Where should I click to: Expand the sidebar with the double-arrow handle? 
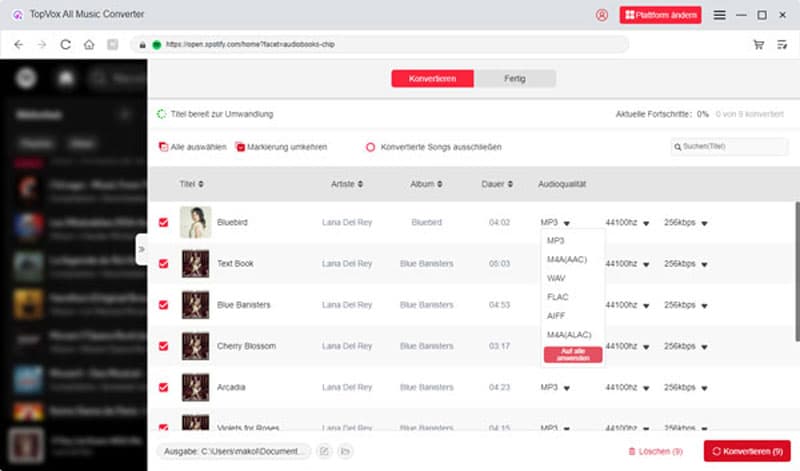coord(141,248)
